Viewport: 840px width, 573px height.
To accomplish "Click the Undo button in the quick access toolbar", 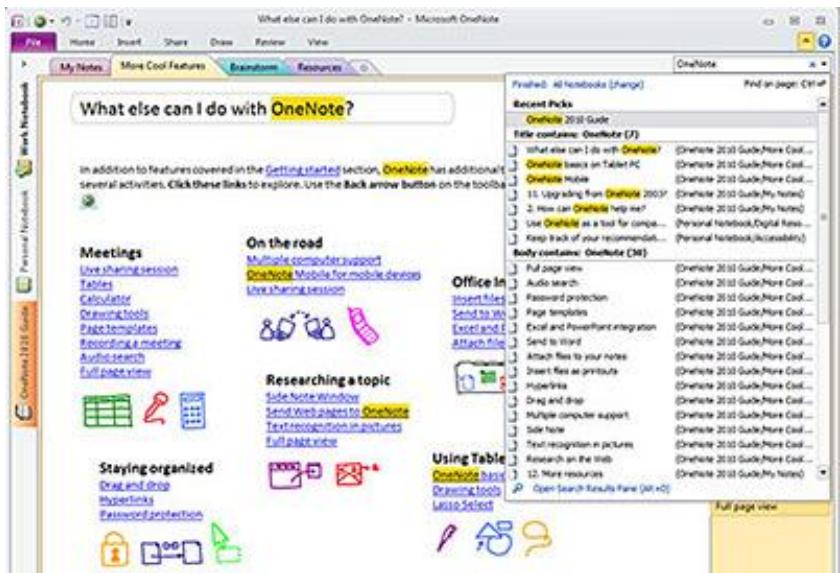I will click(x=66, y=21).
